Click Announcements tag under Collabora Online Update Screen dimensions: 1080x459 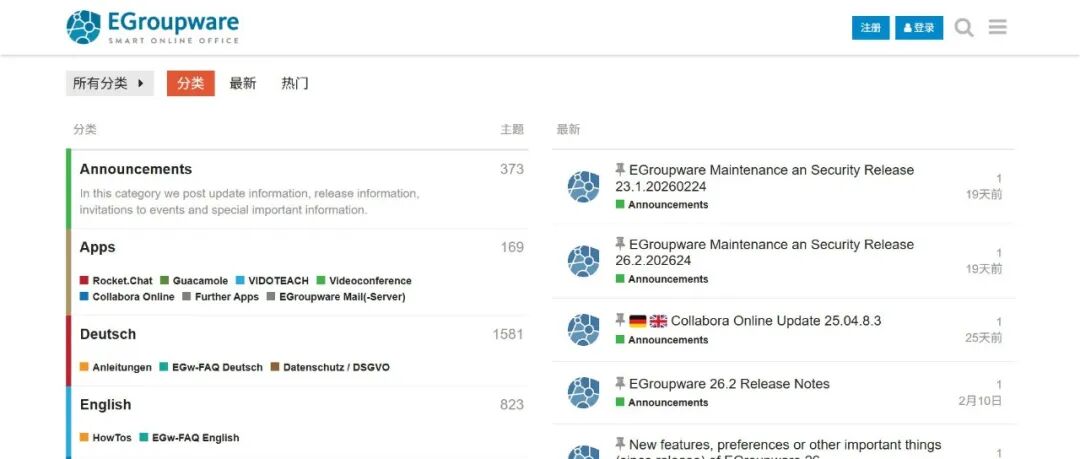[x=662, y=340]
